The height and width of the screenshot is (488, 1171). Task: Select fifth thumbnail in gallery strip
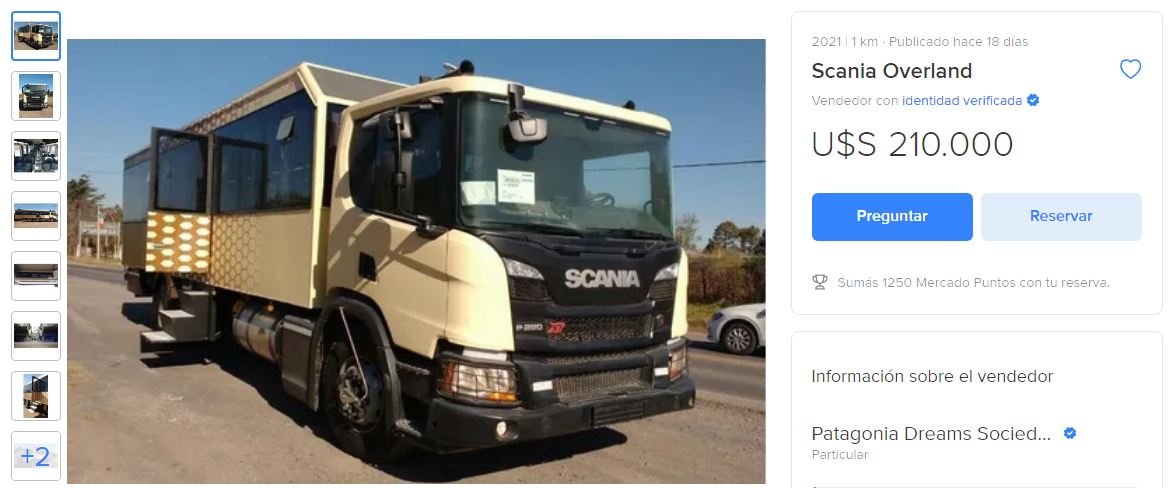[x=36, y=276]
